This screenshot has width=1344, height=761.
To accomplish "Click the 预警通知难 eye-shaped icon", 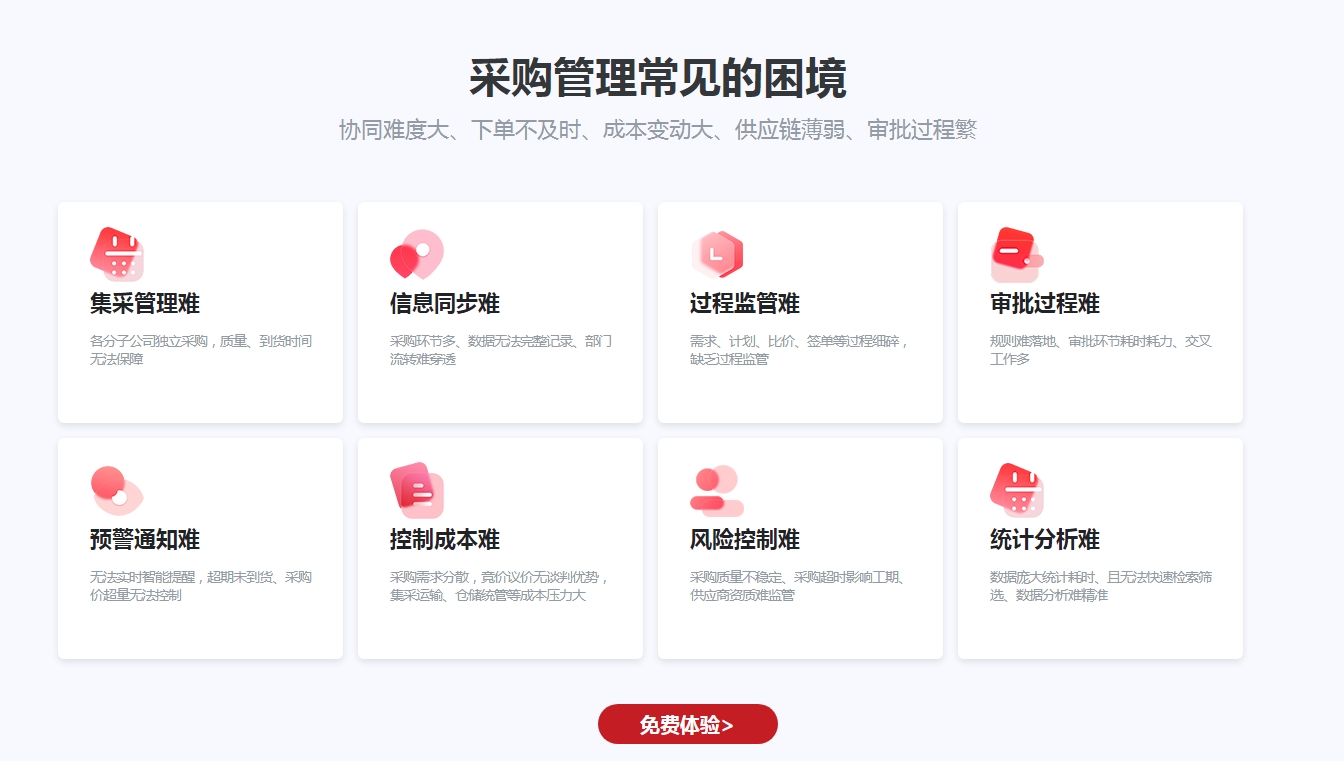I will click(117, 490).
